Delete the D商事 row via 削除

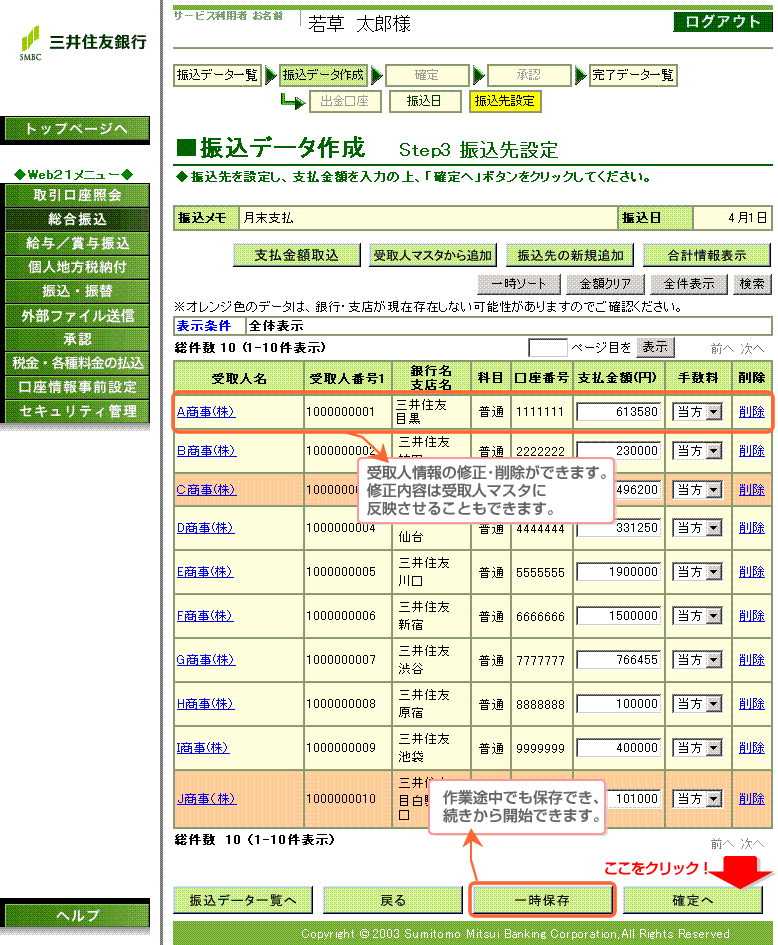pos(751,528)
